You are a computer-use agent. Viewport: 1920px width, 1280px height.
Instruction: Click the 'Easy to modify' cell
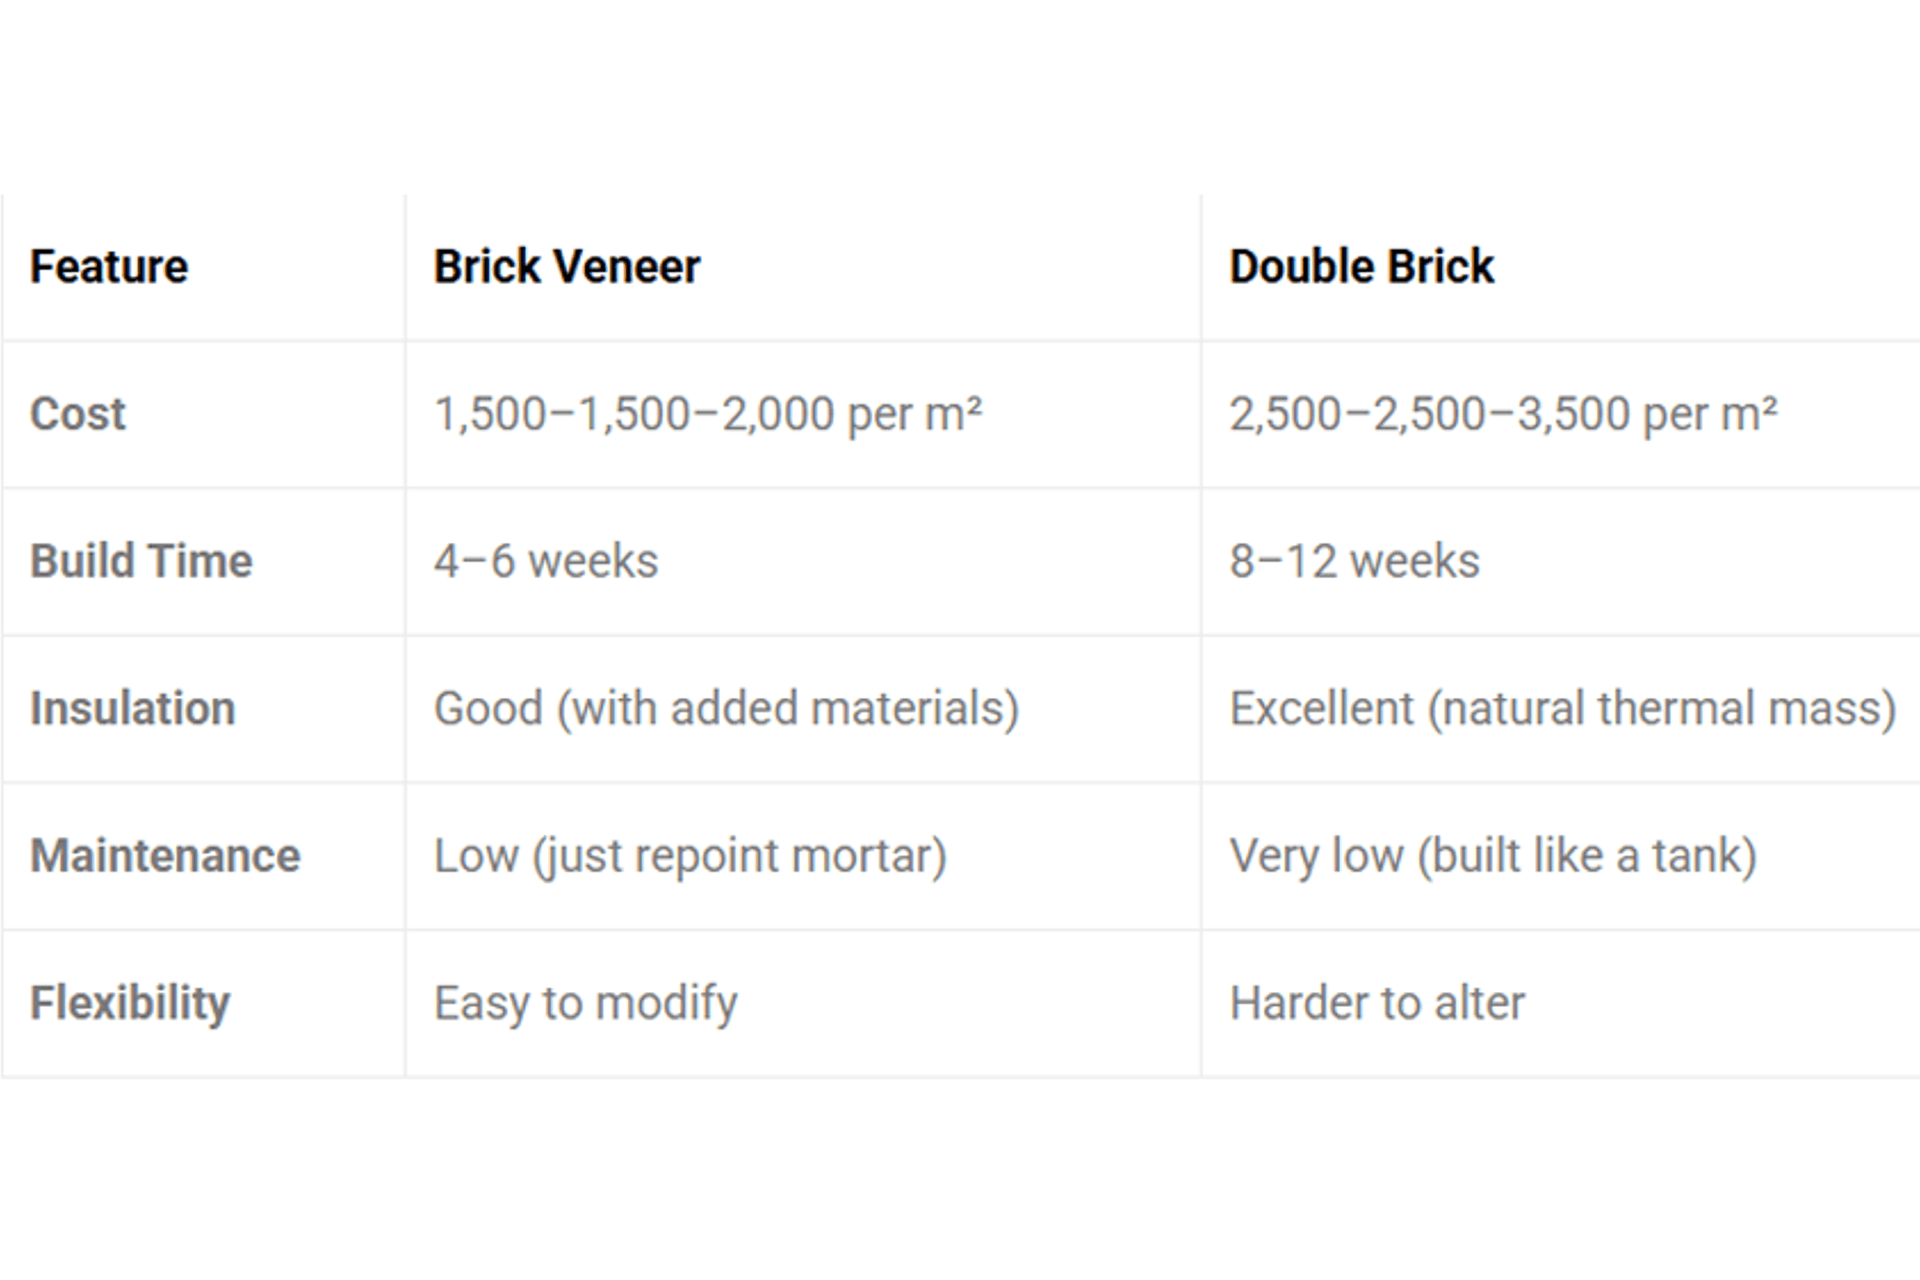pyautogui.click(x=586, y=1003)
